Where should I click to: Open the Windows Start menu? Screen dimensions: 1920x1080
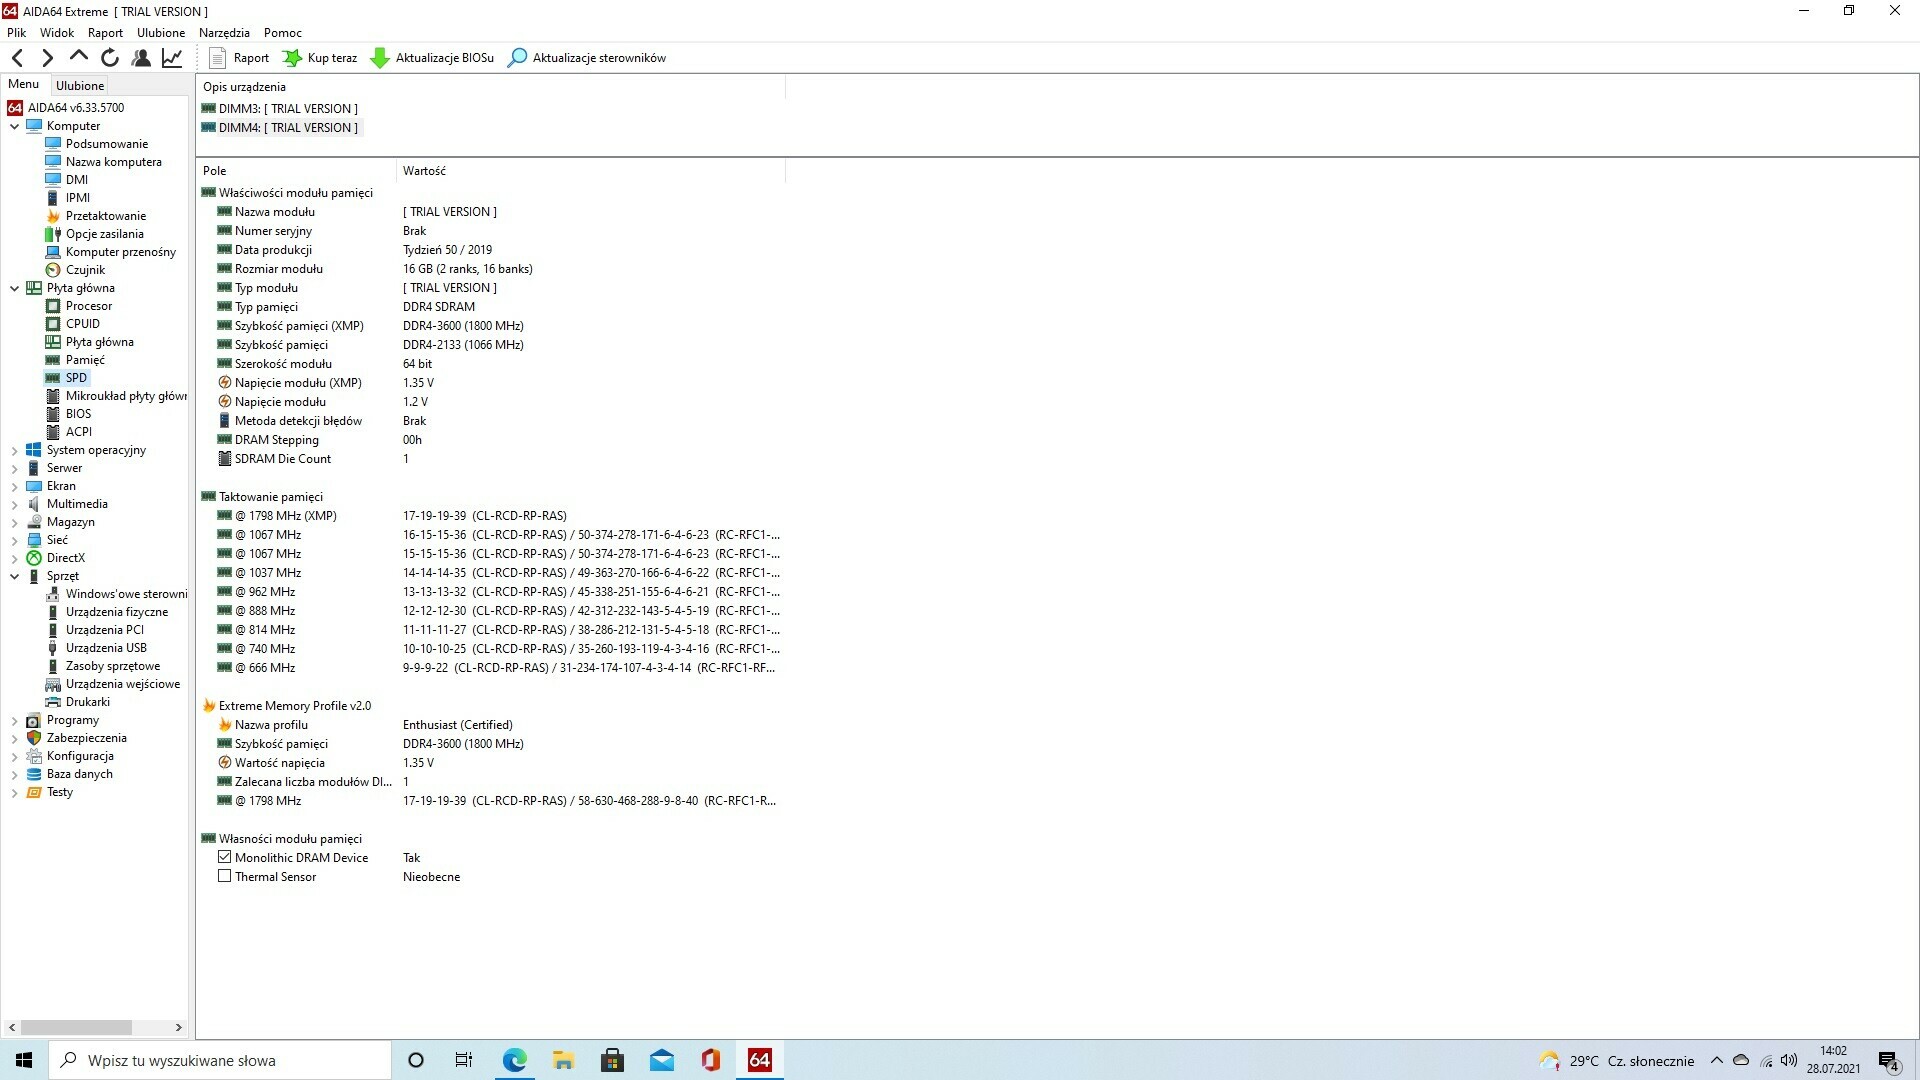click(24, 1060)
